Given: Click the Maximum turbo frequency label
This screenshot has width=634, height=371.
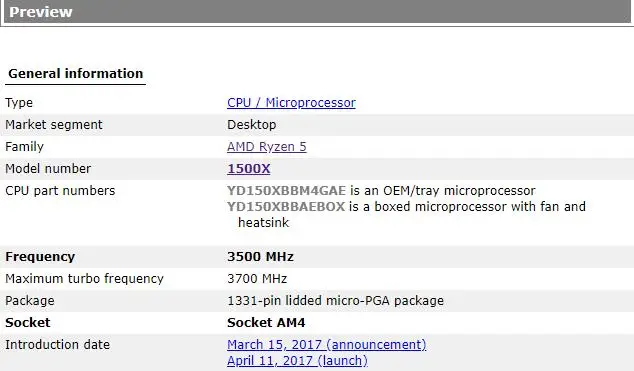Looking at the screenshot, I should pos(85,279).
